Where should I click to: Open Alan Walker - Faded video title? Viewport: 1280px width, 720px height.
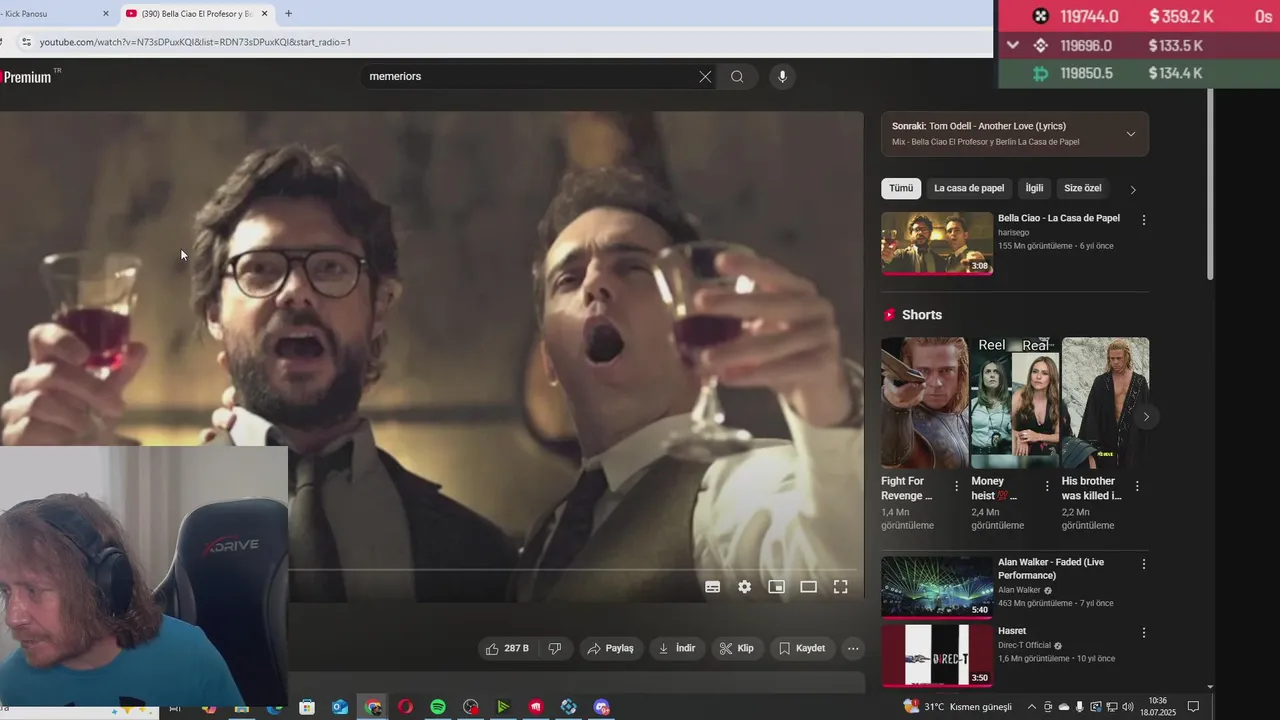[1051, 569]
